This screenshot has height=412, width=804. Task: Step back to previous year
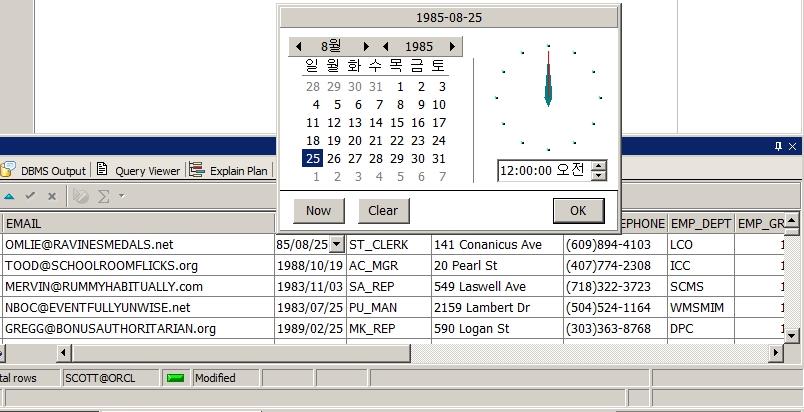[x=385, y=47]
